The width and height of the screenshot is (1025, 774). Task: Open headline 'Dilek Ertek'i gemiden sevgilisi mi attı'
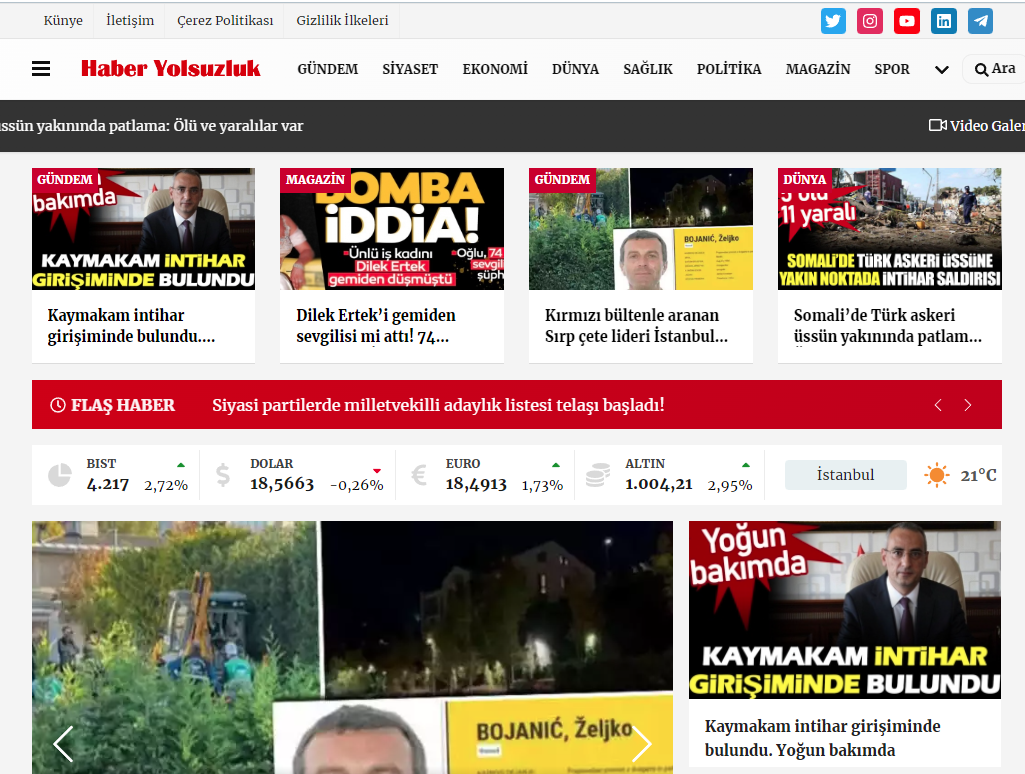point(375,326)
